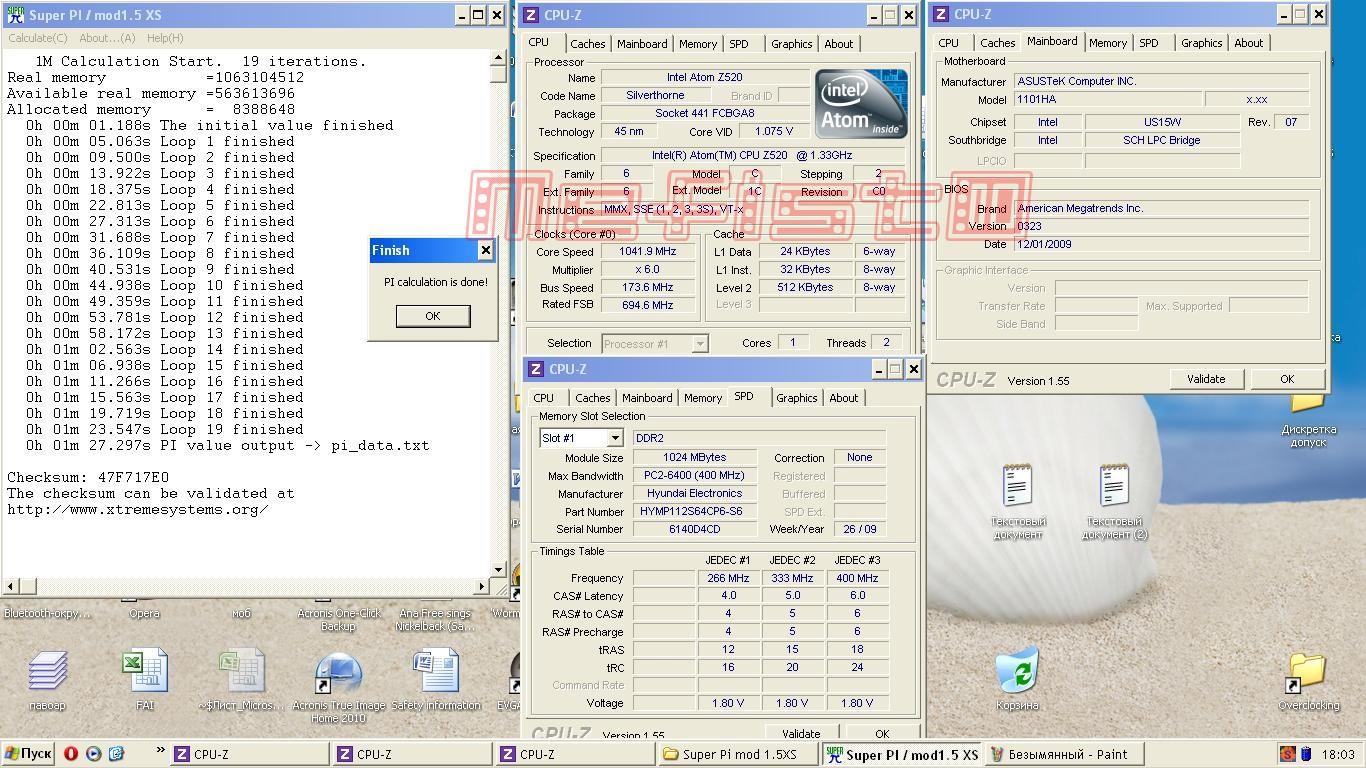1366x768 pixels.
Task: Click the BIOS date 12/01/2009 field
Action: [x=1161, y=244]
